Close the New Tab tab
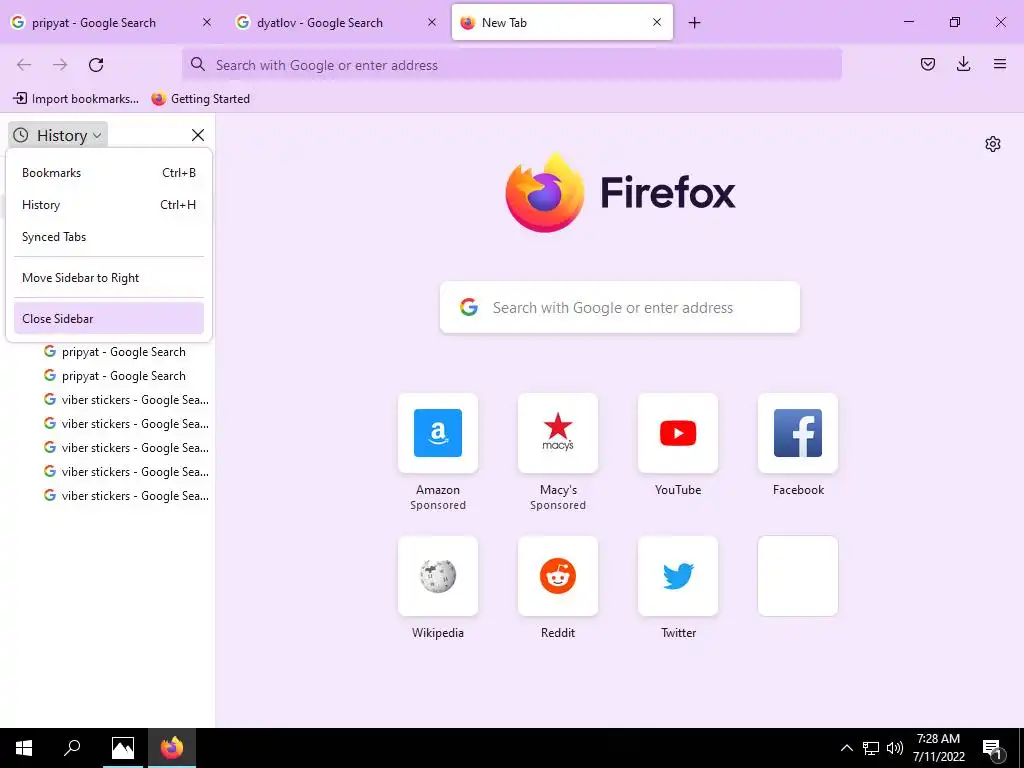 point(657,22)
